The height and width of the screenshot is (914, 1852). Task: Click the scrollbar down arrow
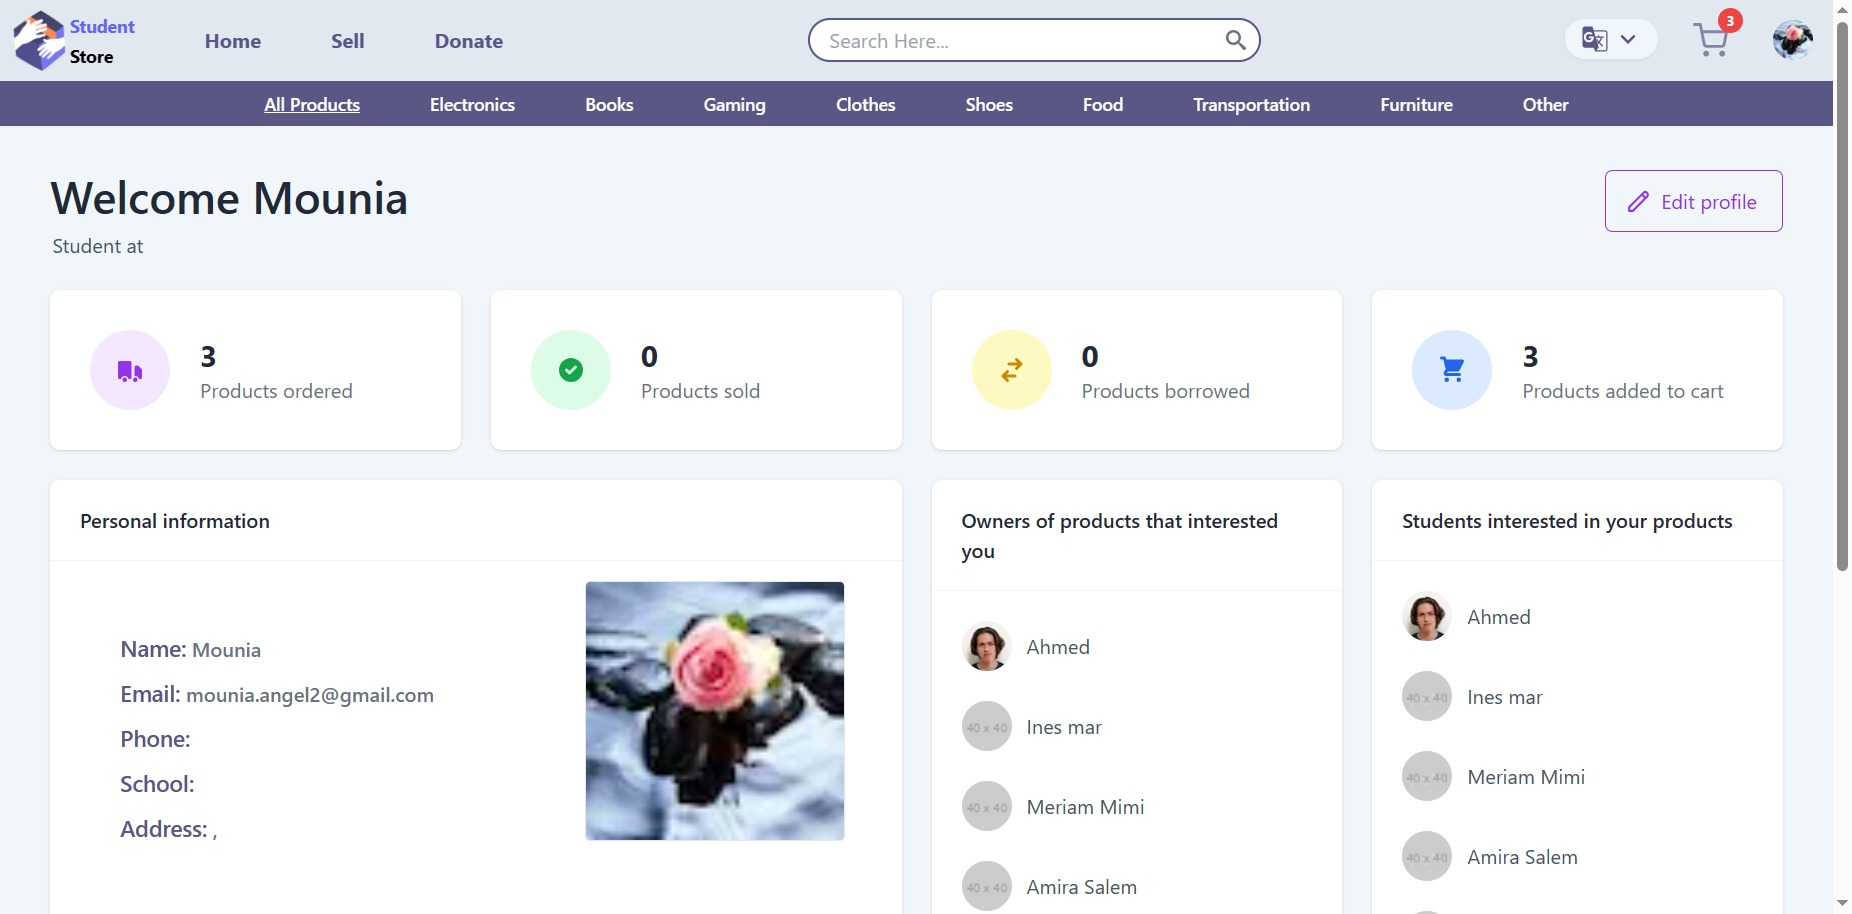click(1842, 904)
